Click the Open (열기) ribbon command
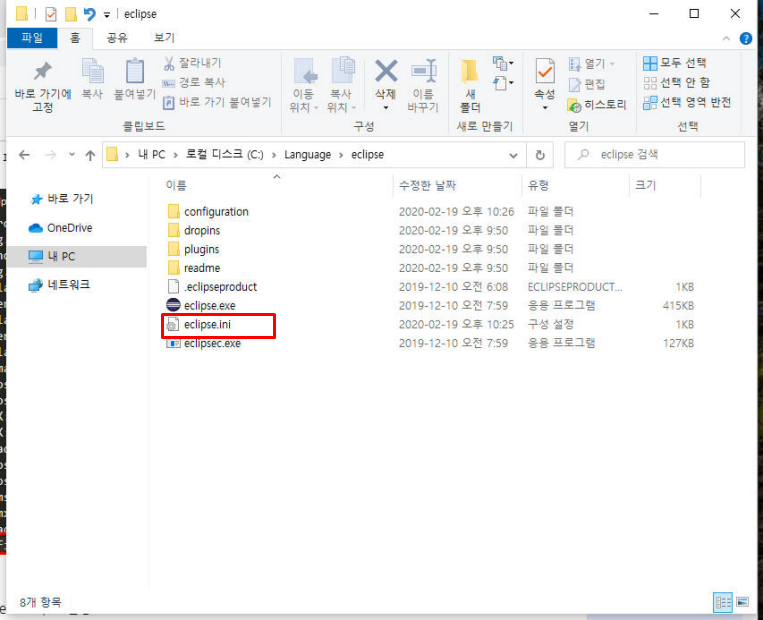 590,64
